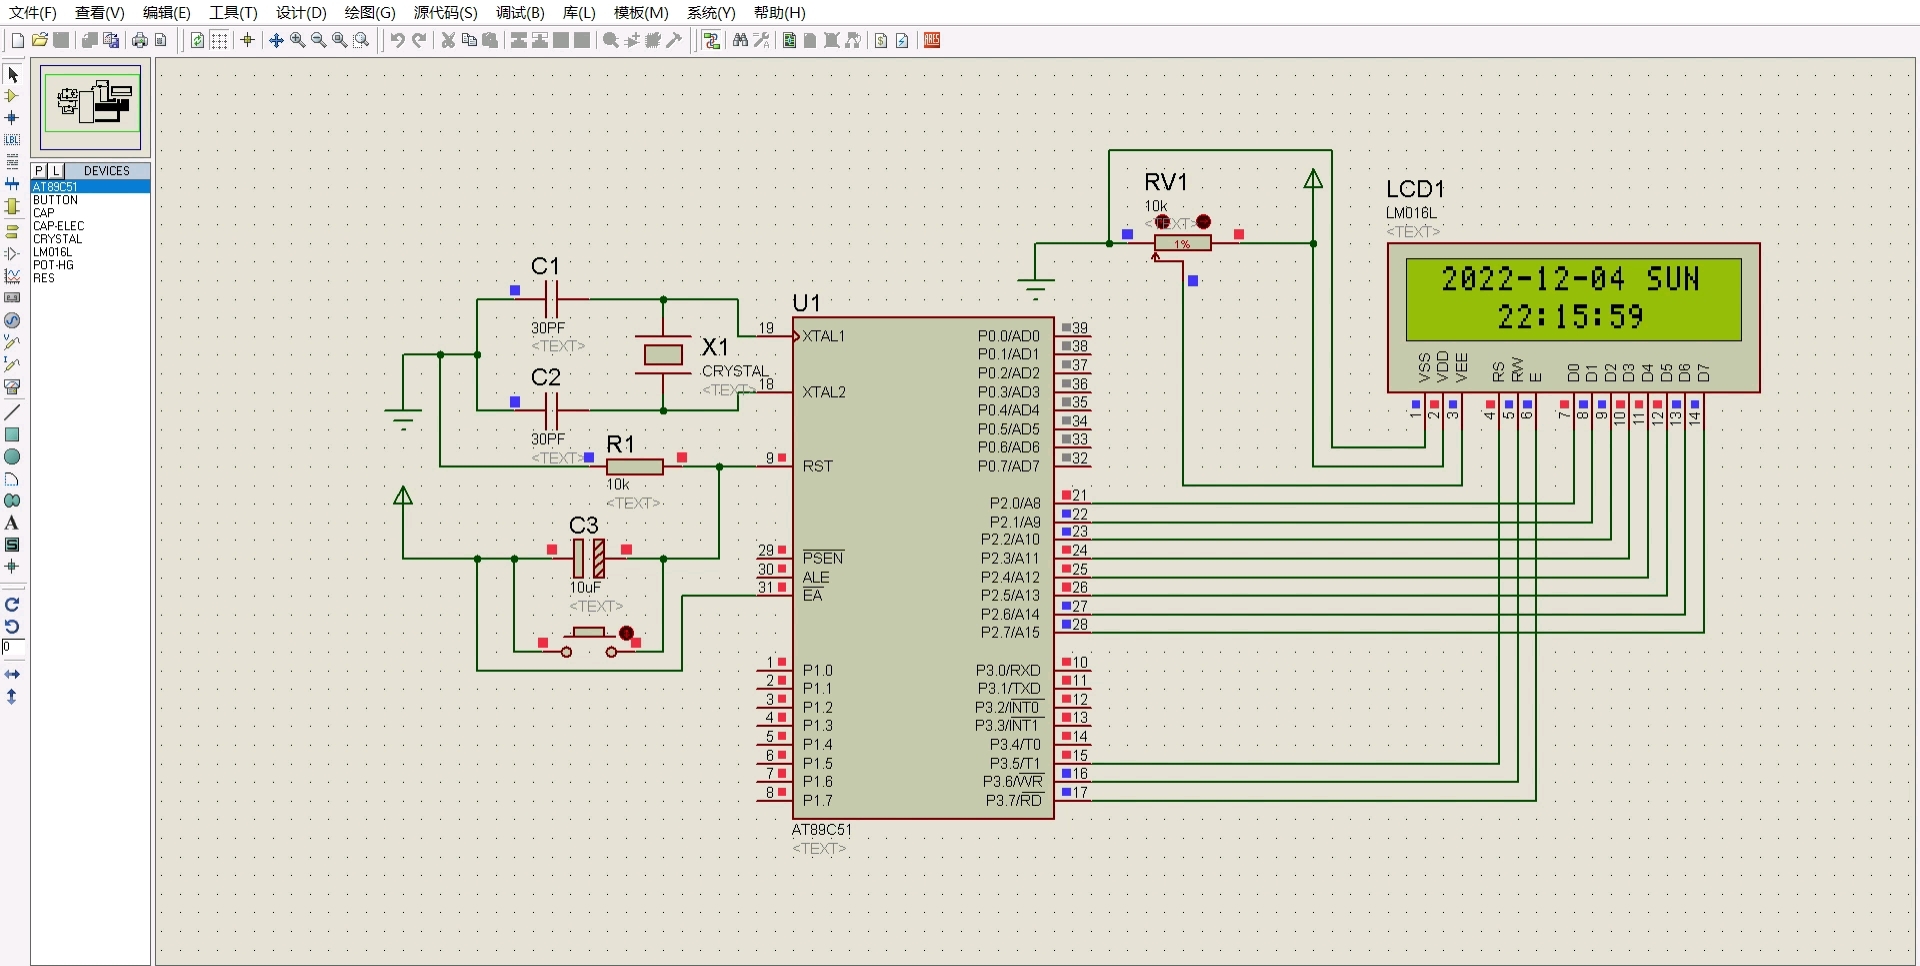1920x966 pixels.
Task: Click the P pick devices button
Action: pyautogui.click(x=39, y=171)
